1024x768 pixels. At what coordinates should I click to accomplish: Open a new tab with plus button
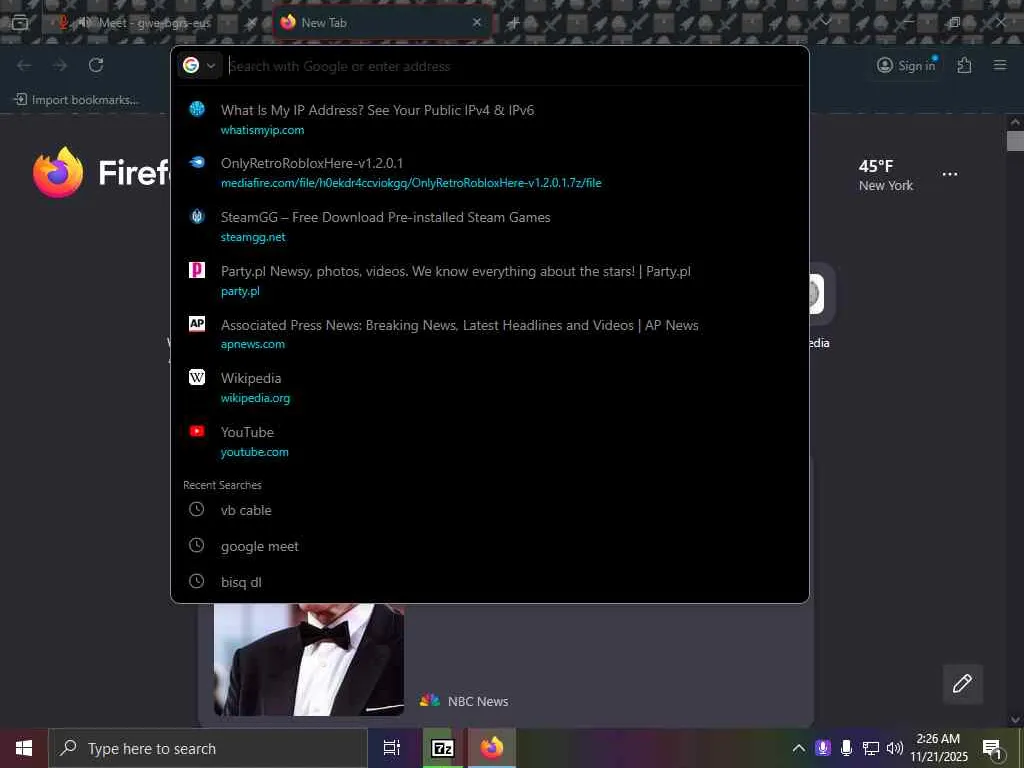(x=513, y=23)
